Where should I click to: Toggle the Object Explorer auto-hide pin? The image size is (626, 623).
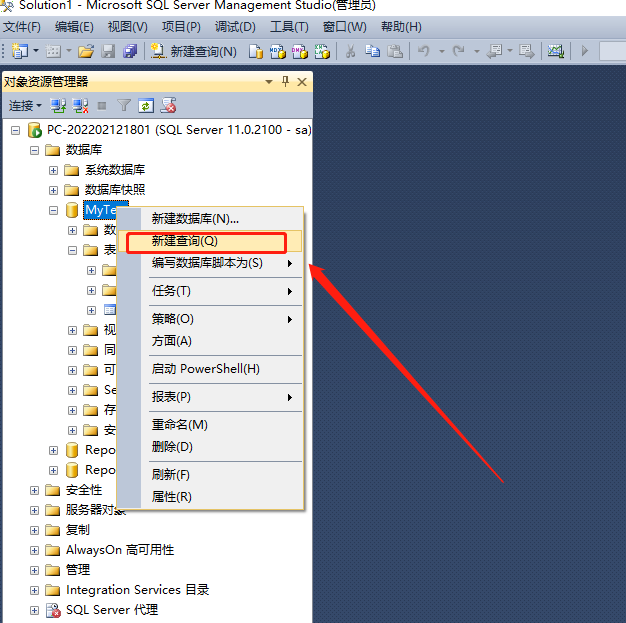(x=285, y=82)
